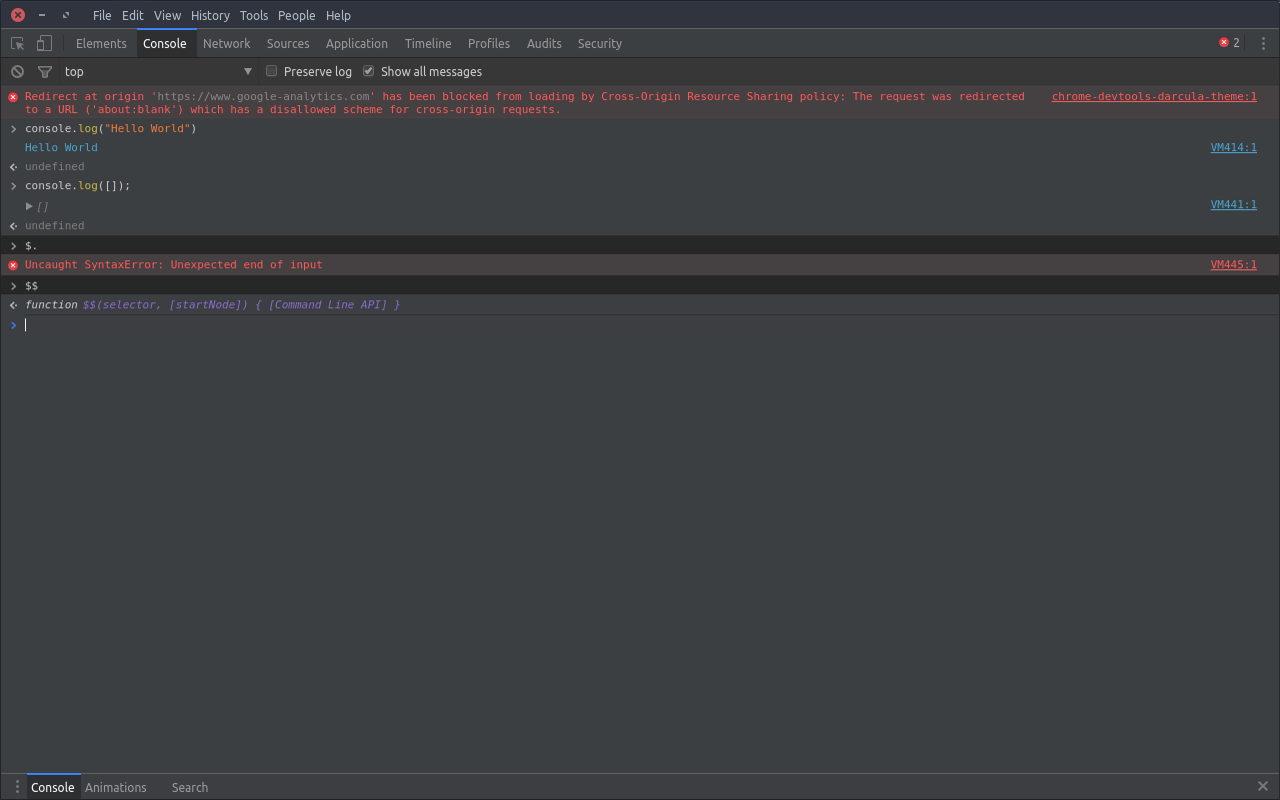
Task: Open the History menu
Action: coord(210,15)
